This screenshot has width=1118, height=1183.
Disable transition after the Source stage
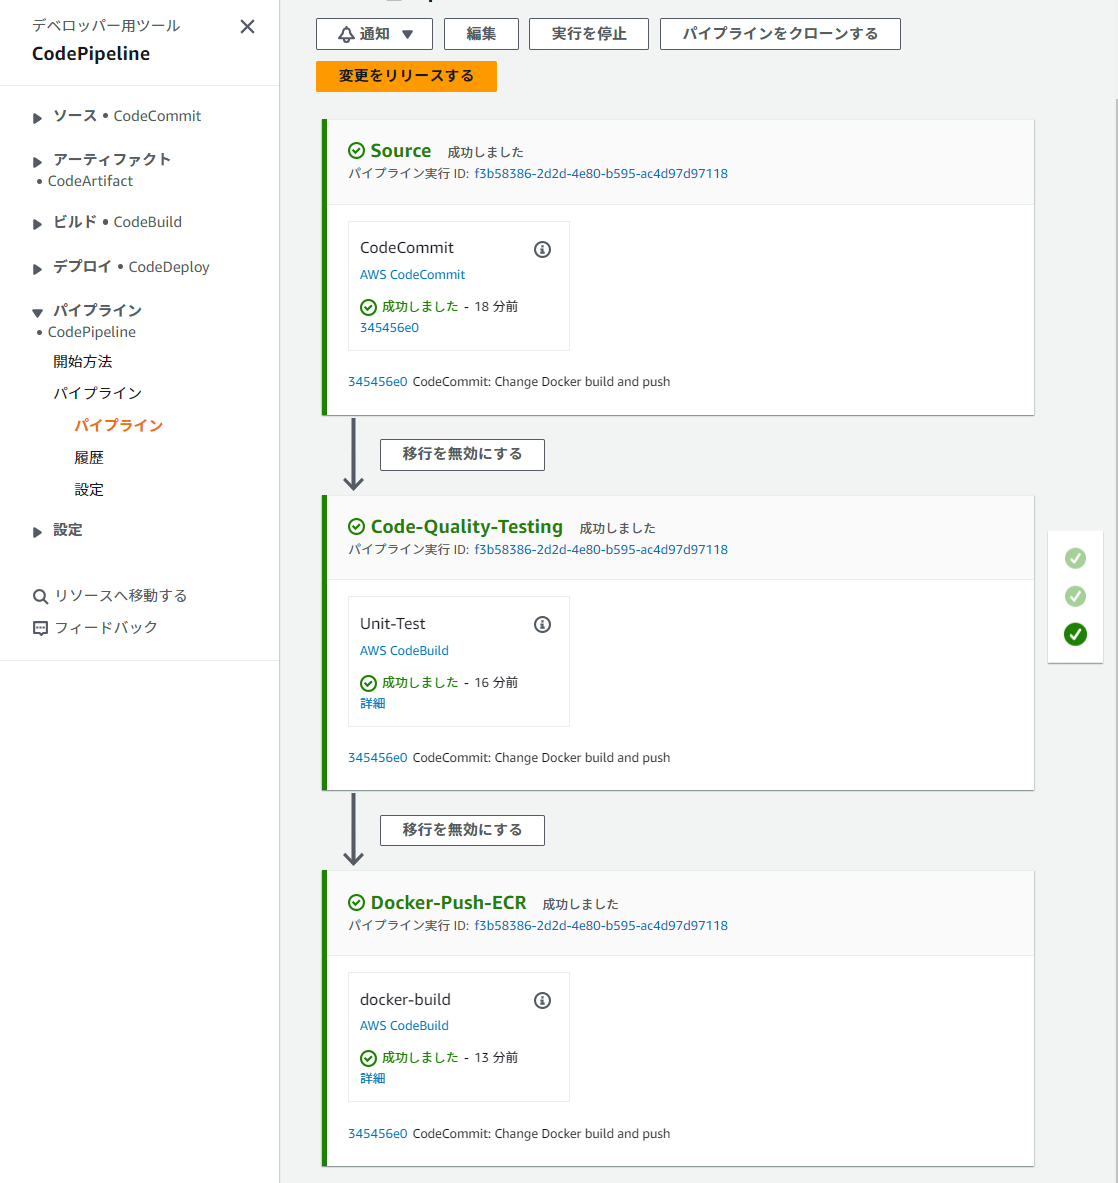462,454
